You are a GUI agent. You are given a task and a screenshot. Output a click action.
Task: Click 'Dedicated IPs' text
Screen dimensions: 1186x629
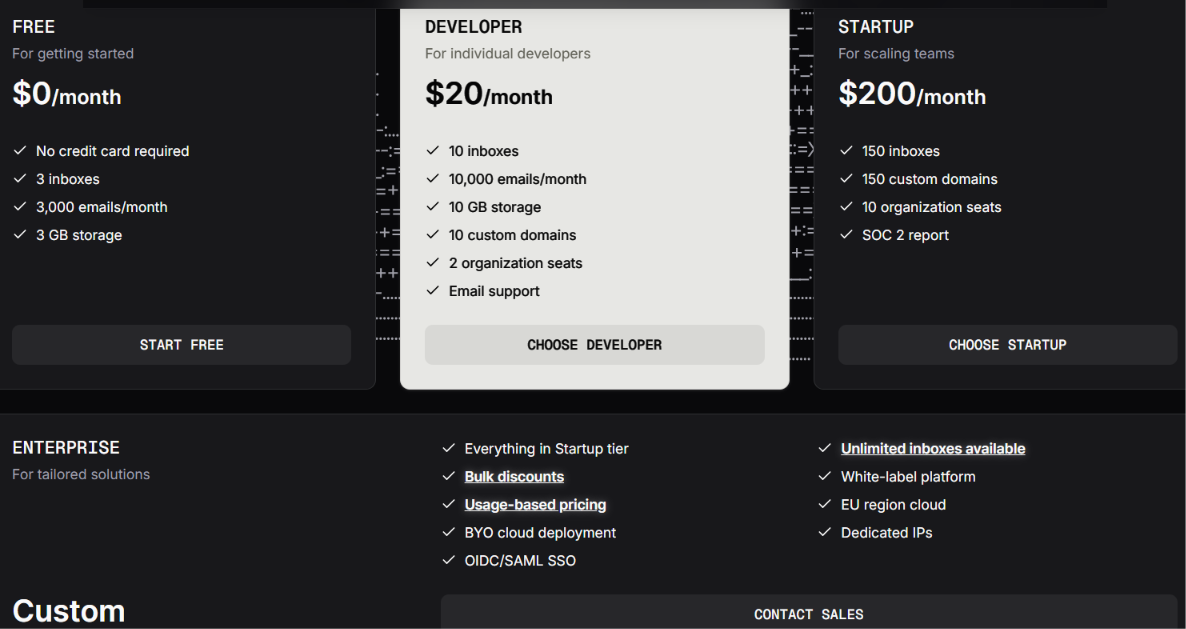(886, 532)
